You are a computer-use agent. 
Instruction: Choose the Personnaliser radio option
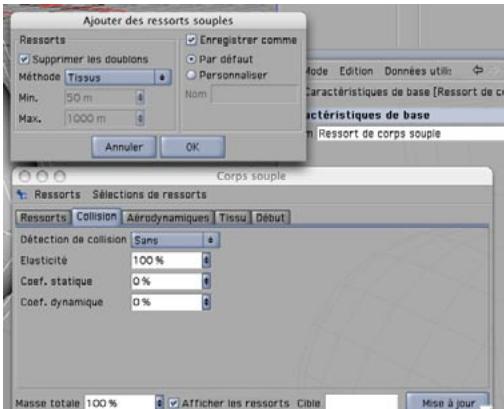point(191,75)
